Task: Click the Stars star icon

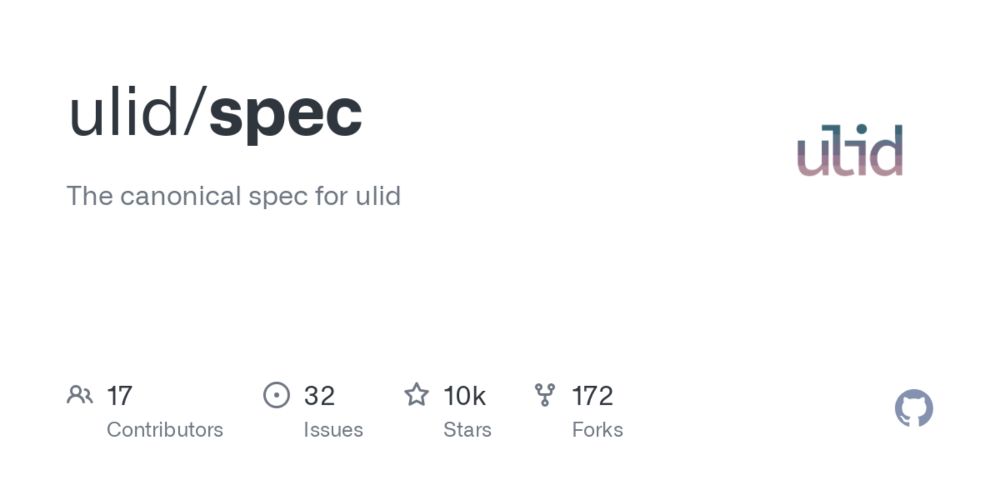Action: point(417,395)
